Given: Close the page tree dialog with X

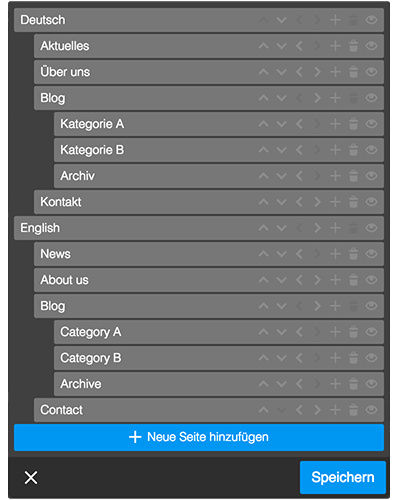Looking at the screenshot, I should pos(31,478).
